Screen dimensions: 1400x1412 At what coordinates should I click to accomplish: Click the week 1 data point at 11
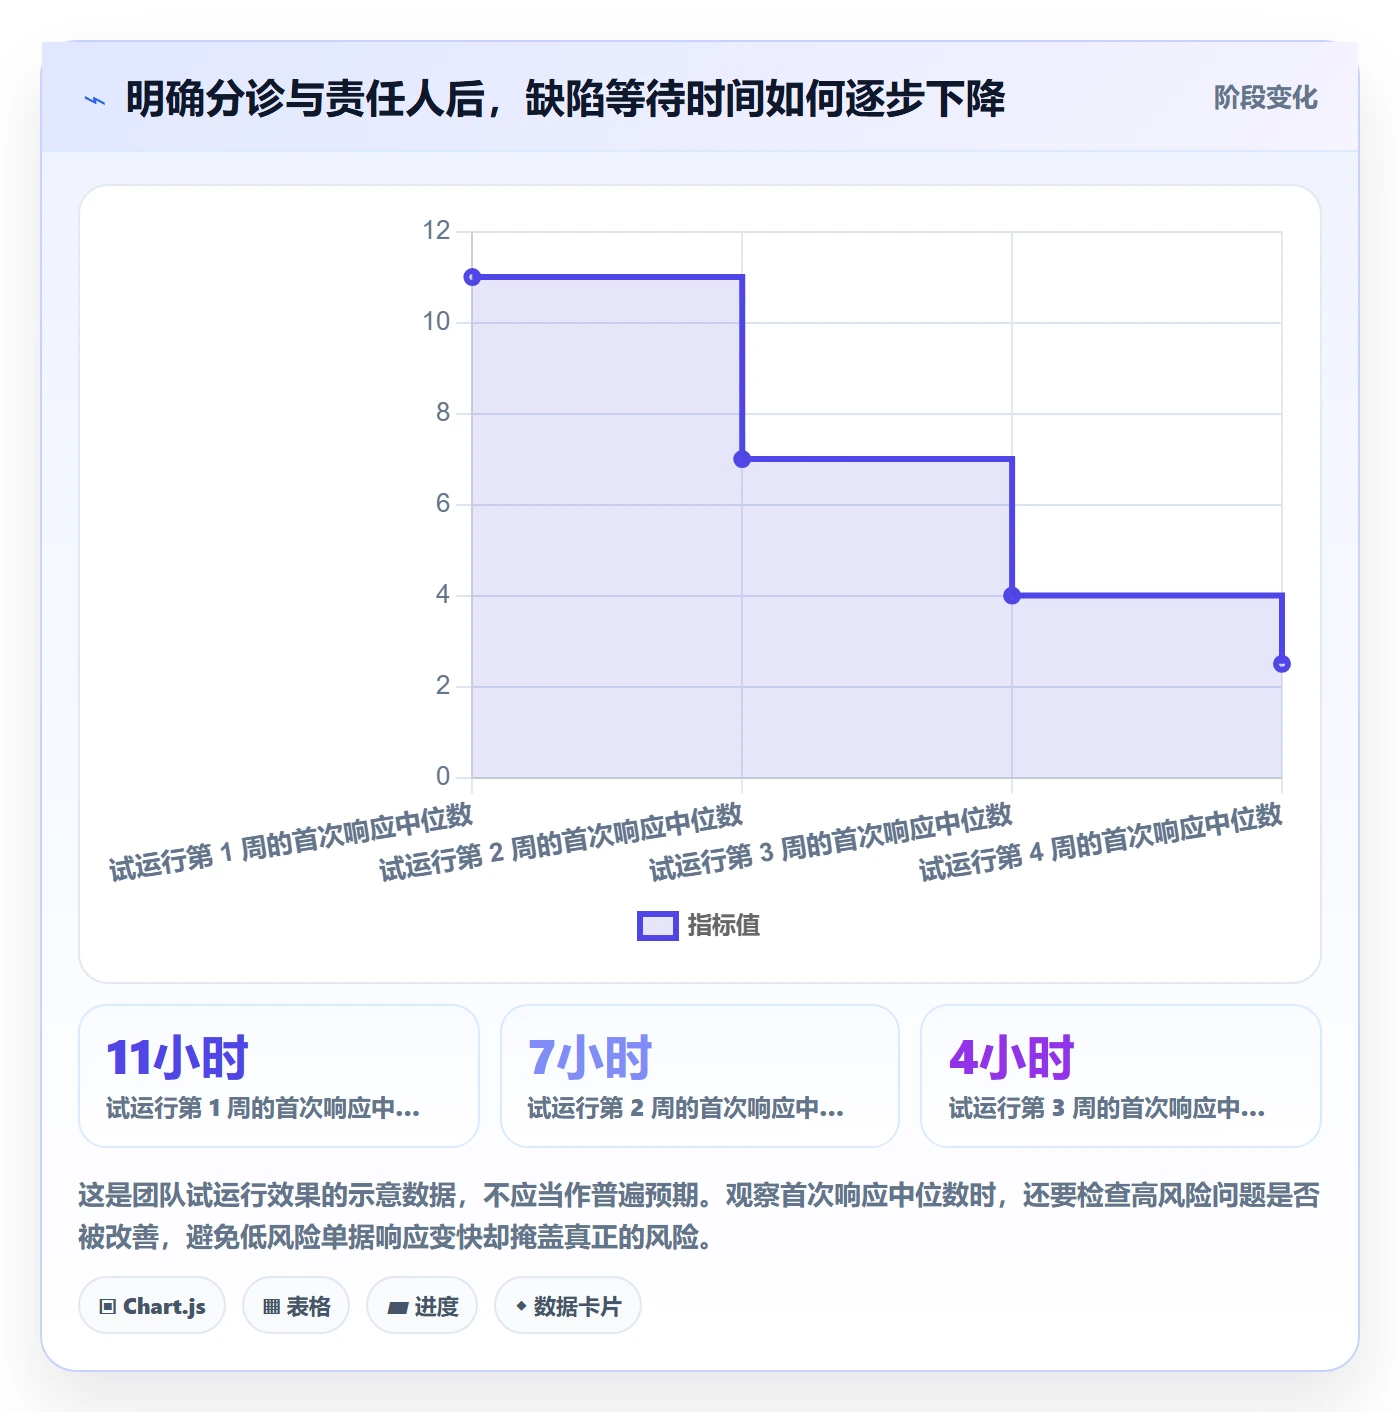(x=472, y=277)
